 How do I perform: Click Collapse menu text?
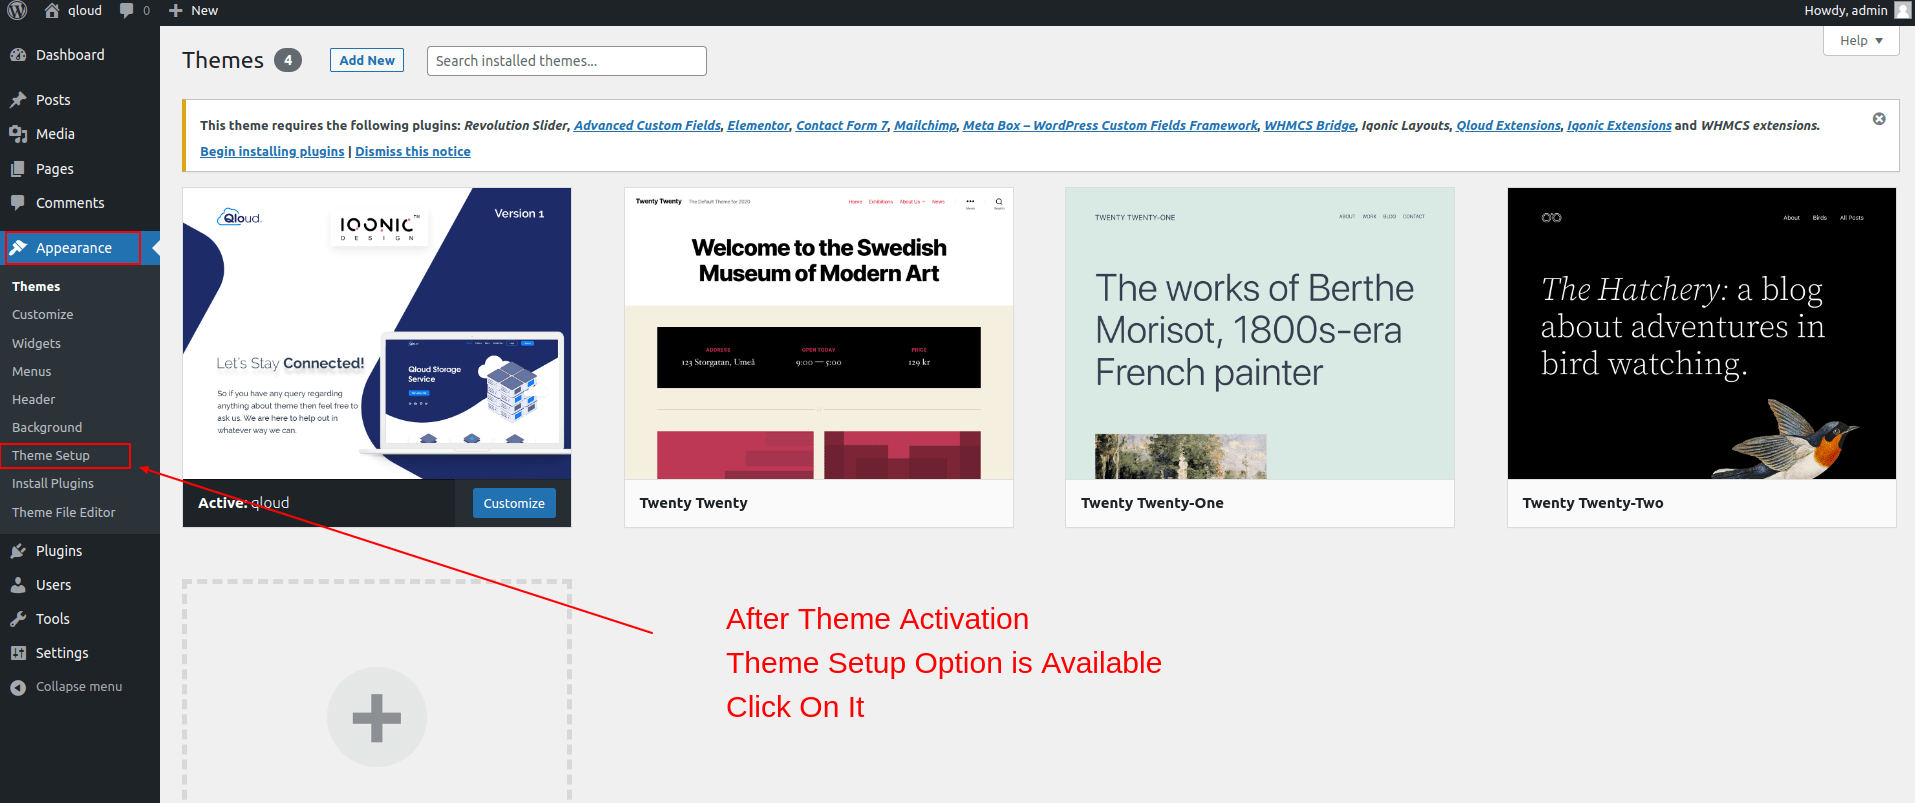(79, 687)
